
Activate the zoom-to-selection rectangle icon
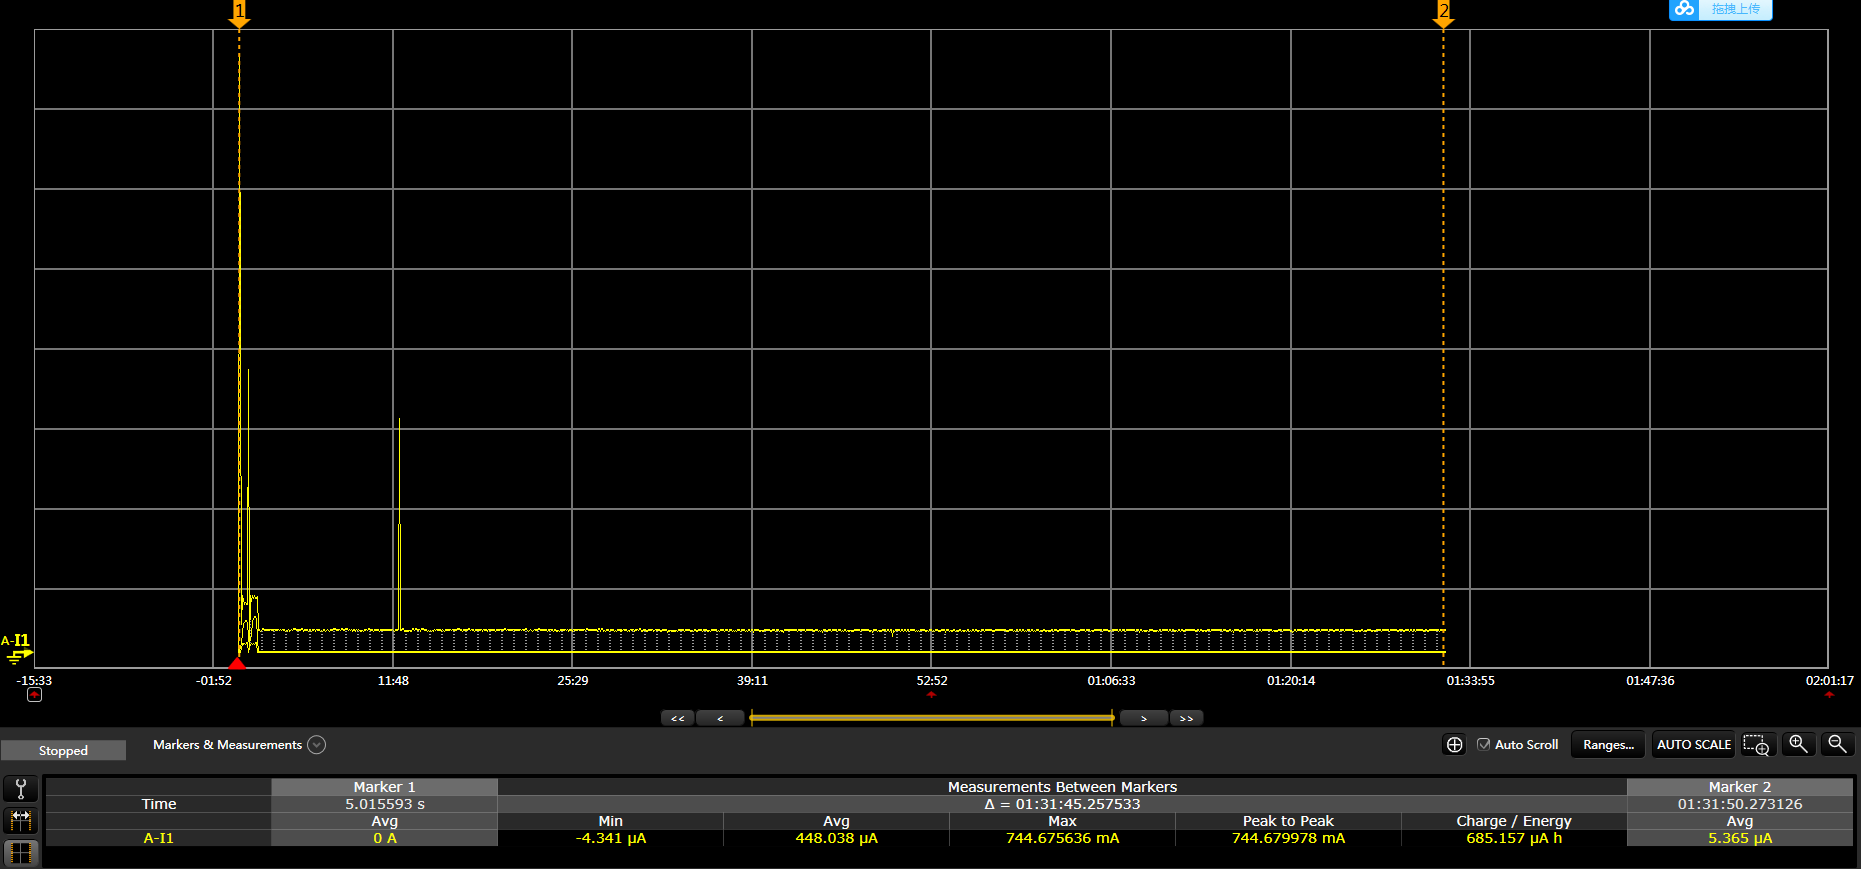(1756, 745)
